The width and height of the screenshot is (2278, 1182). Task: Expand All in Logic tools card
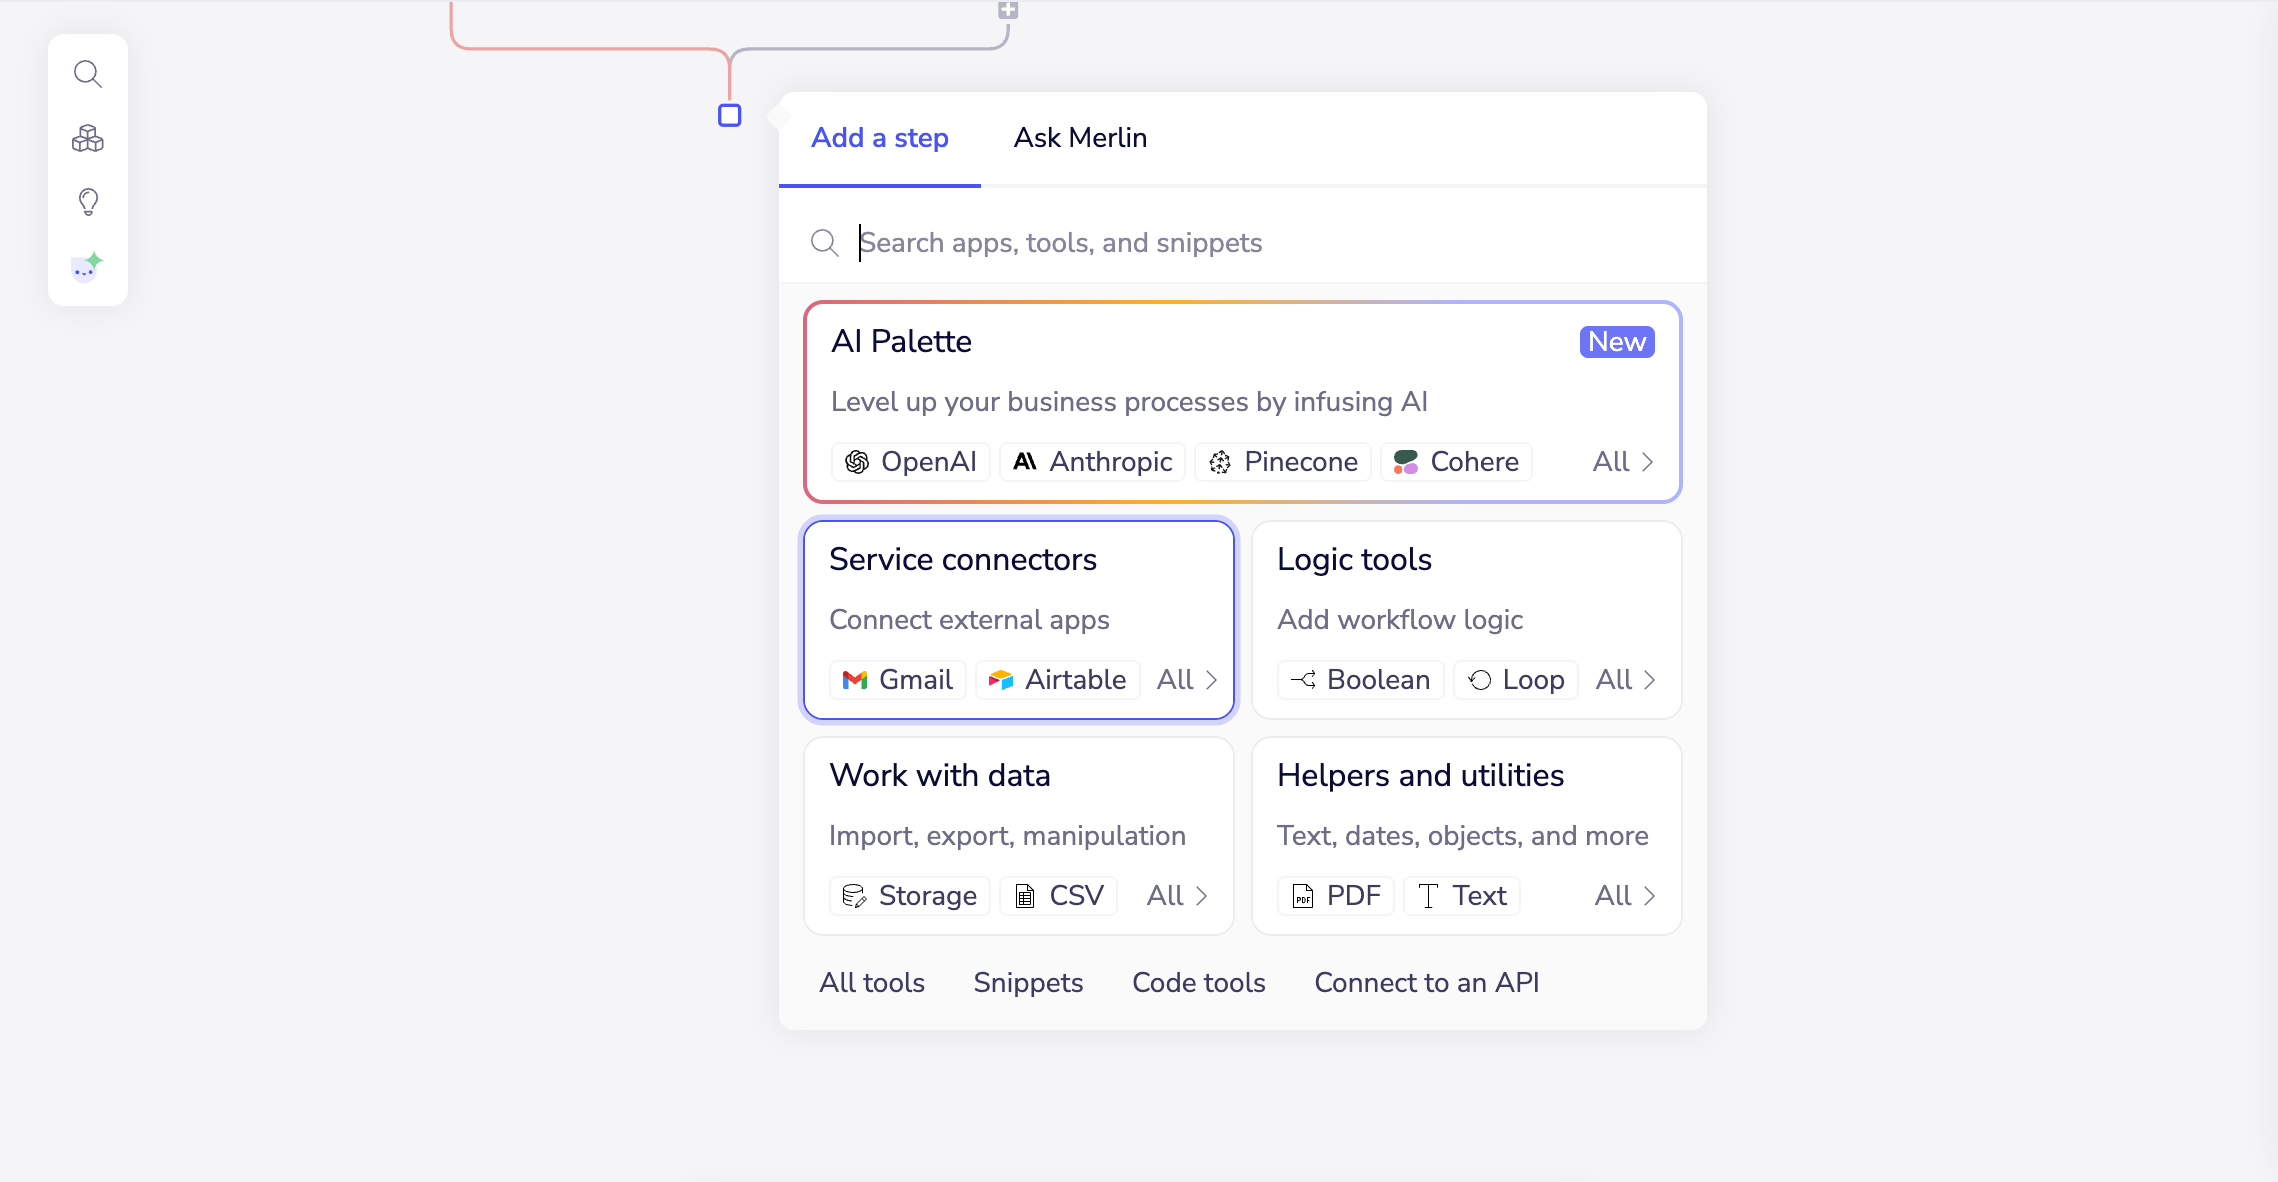coord(1626,680)
